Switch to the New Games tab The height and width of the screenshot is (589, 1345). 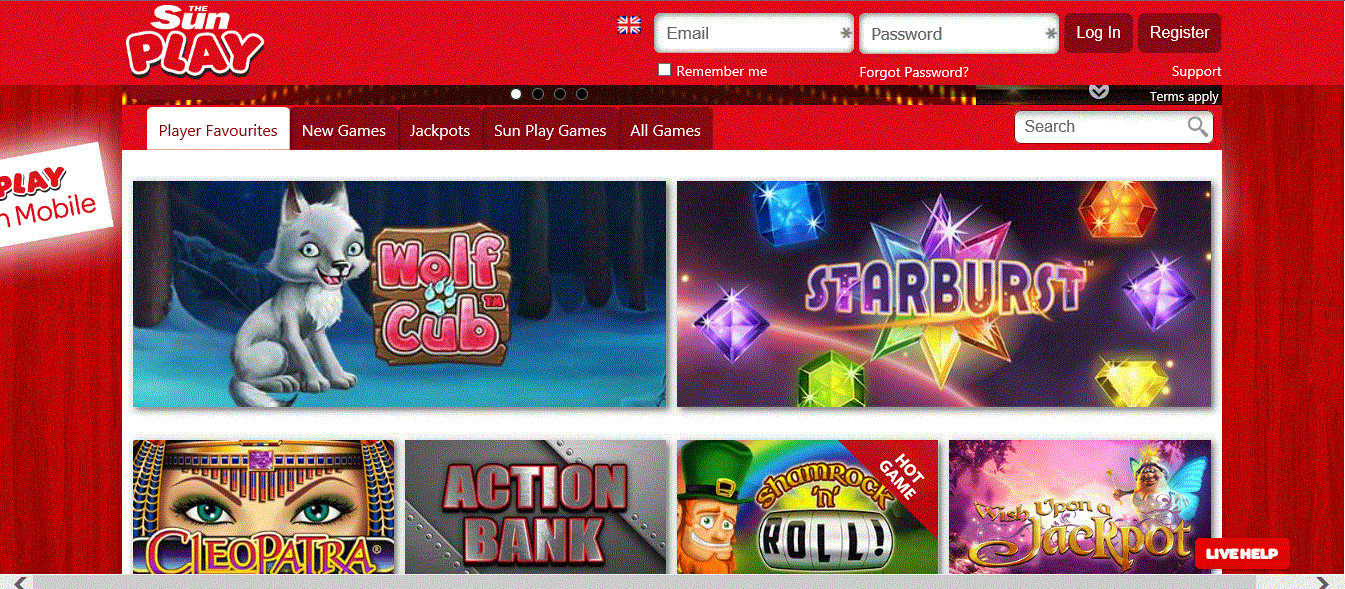(344, 130)
